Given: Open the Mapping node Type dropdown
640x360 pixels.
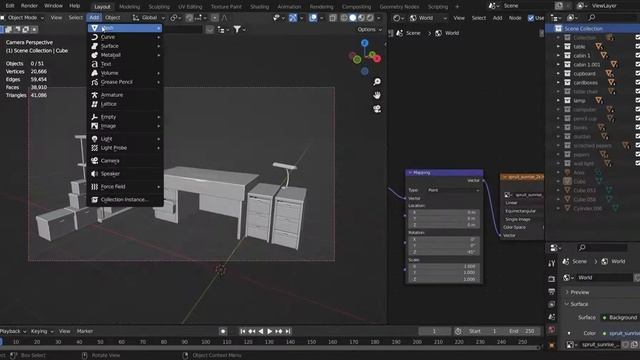Looking at the screenshot, I should (x=453, y=190).
